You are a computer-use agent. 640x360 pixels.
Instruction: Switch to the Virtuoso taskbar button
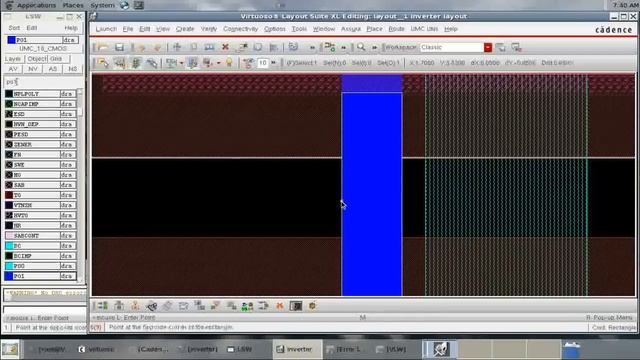point(97,349)
